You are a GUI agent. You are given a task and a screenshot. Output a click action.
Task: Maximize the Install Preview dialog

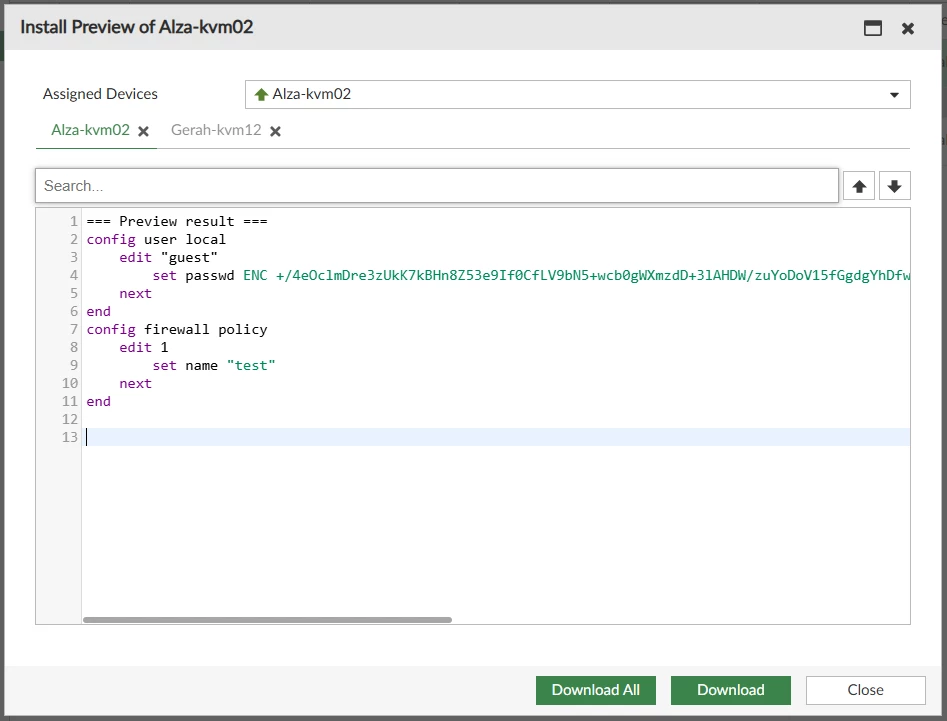pyautogui.click(x=873, y=28)
